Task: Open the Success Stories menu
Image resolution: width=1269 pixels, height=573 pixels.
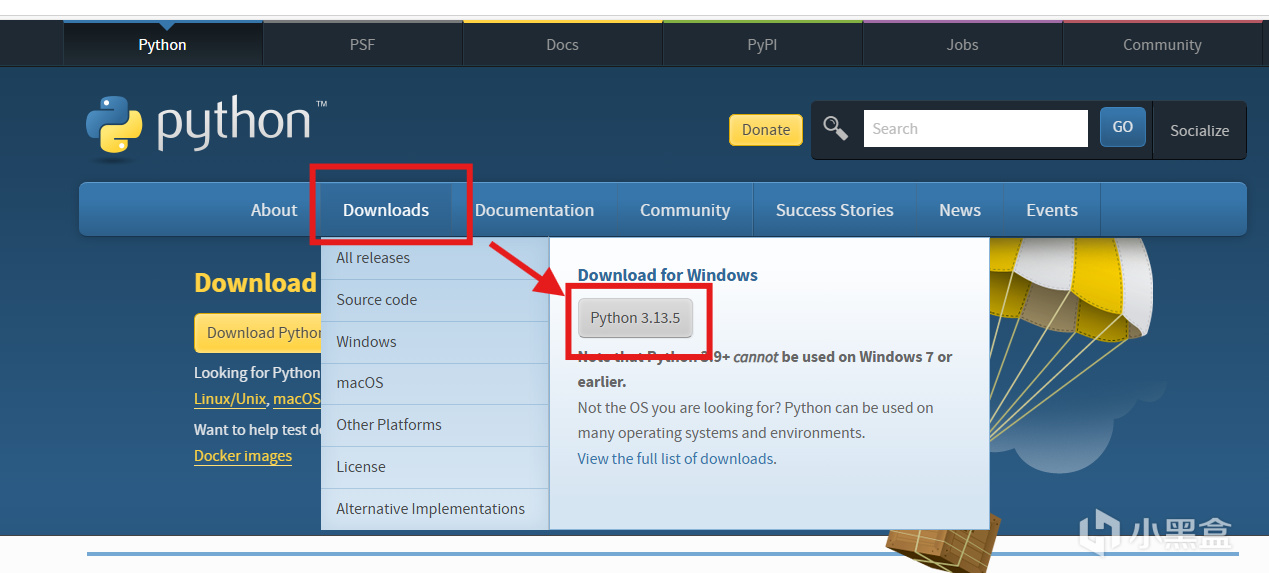Action: coord(835,210)
